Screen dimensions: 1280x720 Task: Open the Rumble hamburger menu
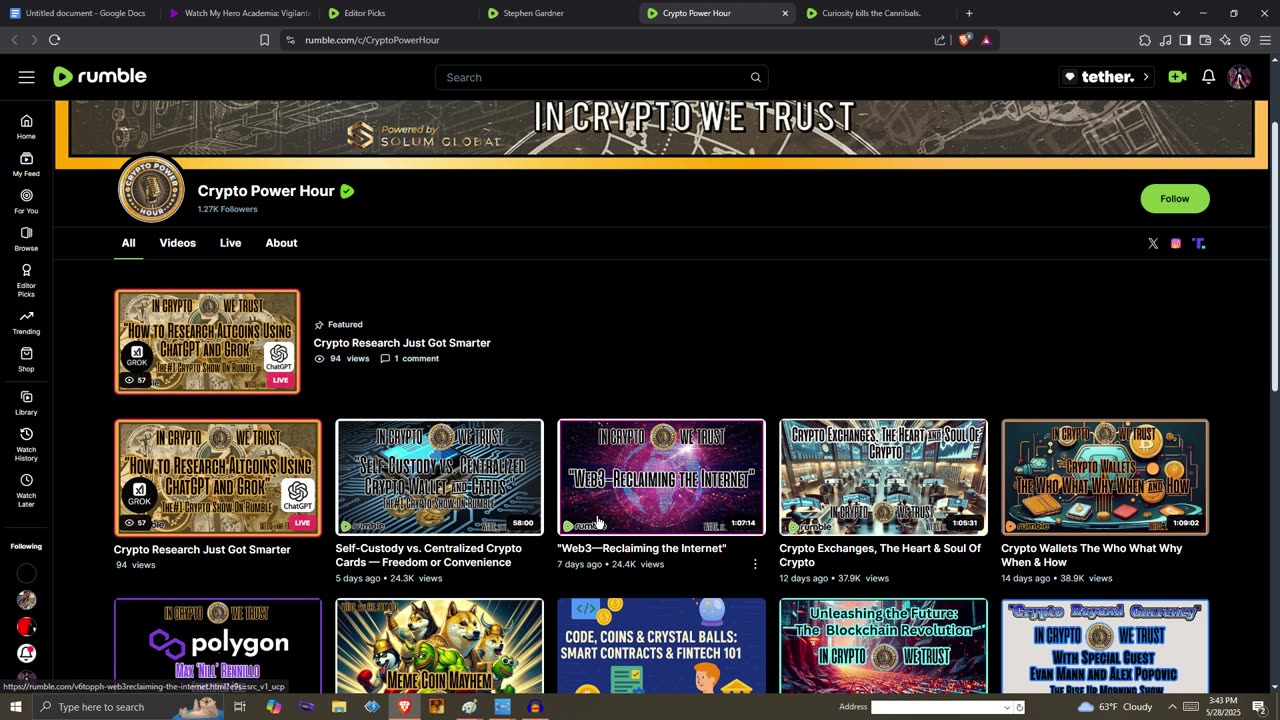pos(27,77)
